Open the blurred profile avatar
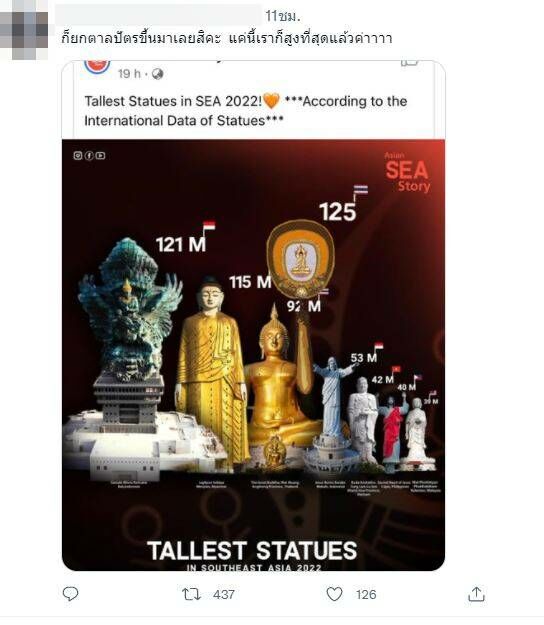Image resolution: width=544 pixels, height=625 pixels. (24, 30)
